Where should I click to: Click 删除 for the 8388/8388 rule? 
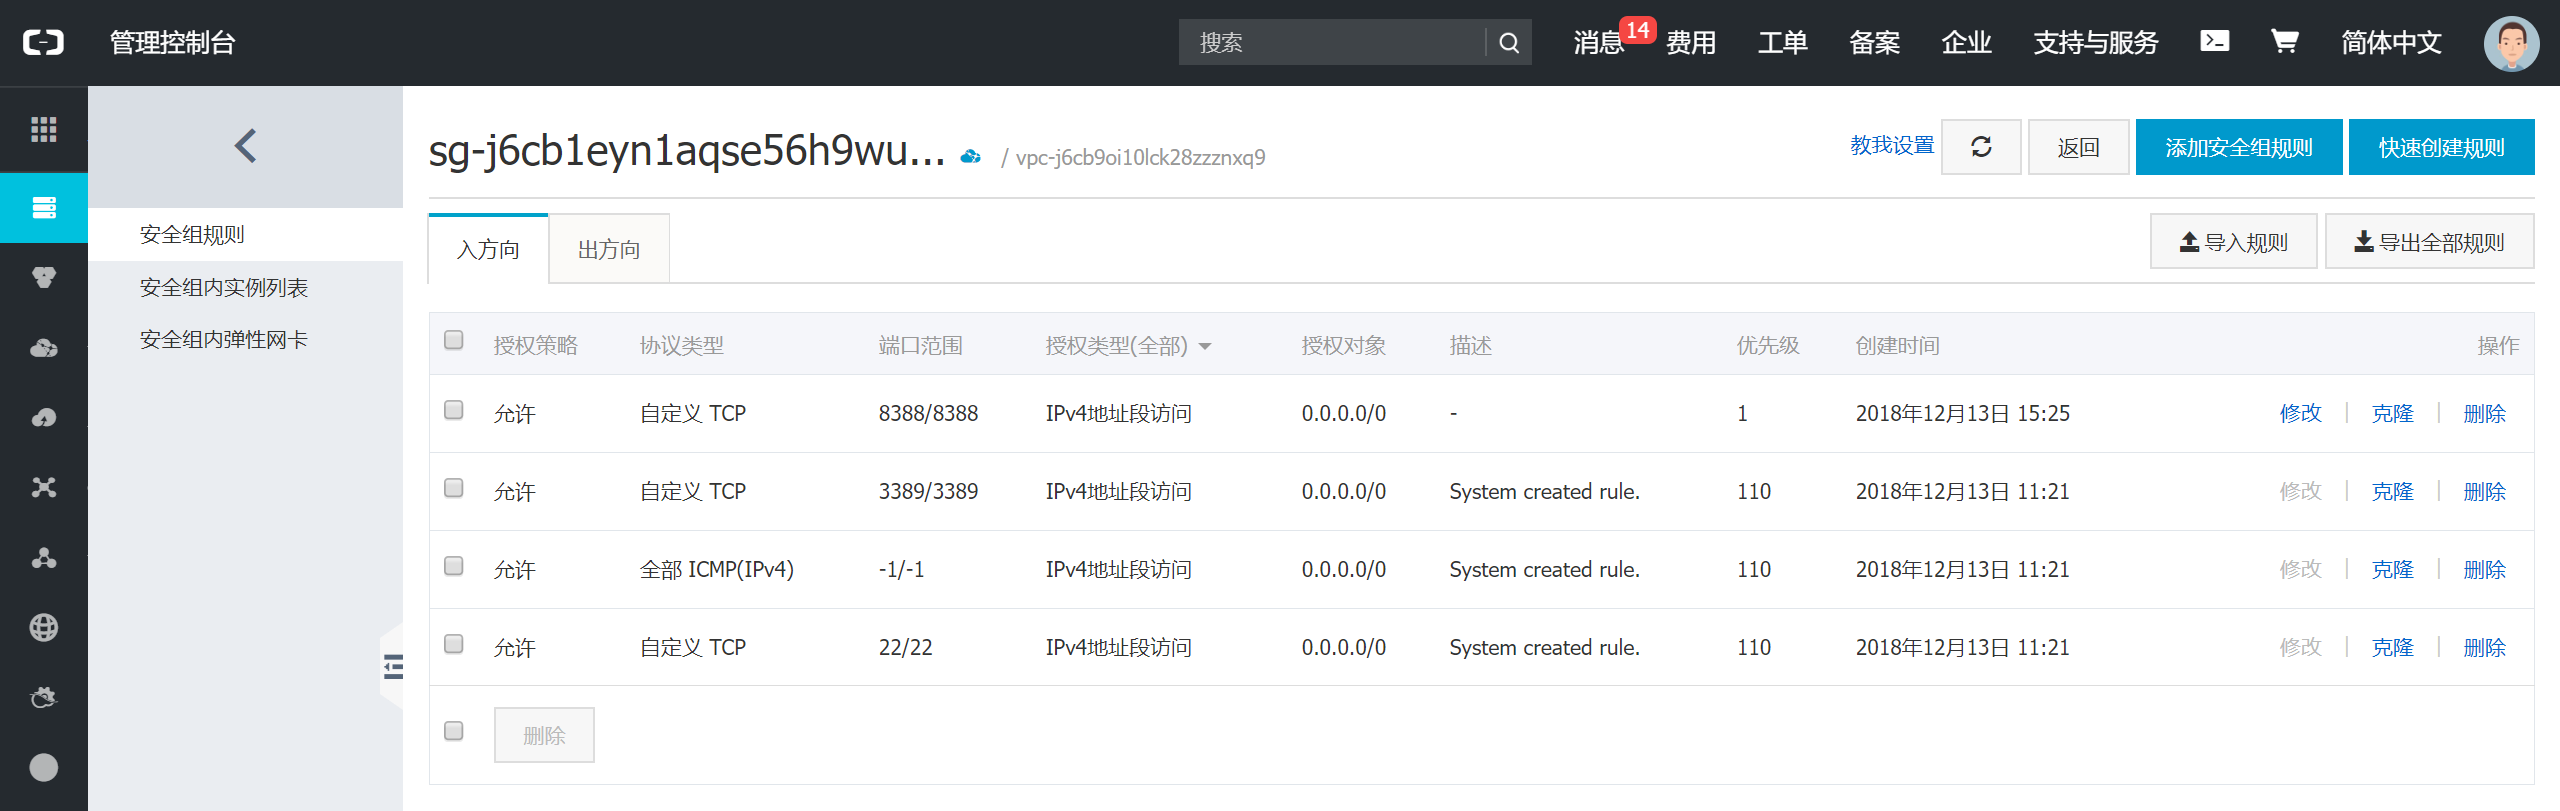(2484, 413)
